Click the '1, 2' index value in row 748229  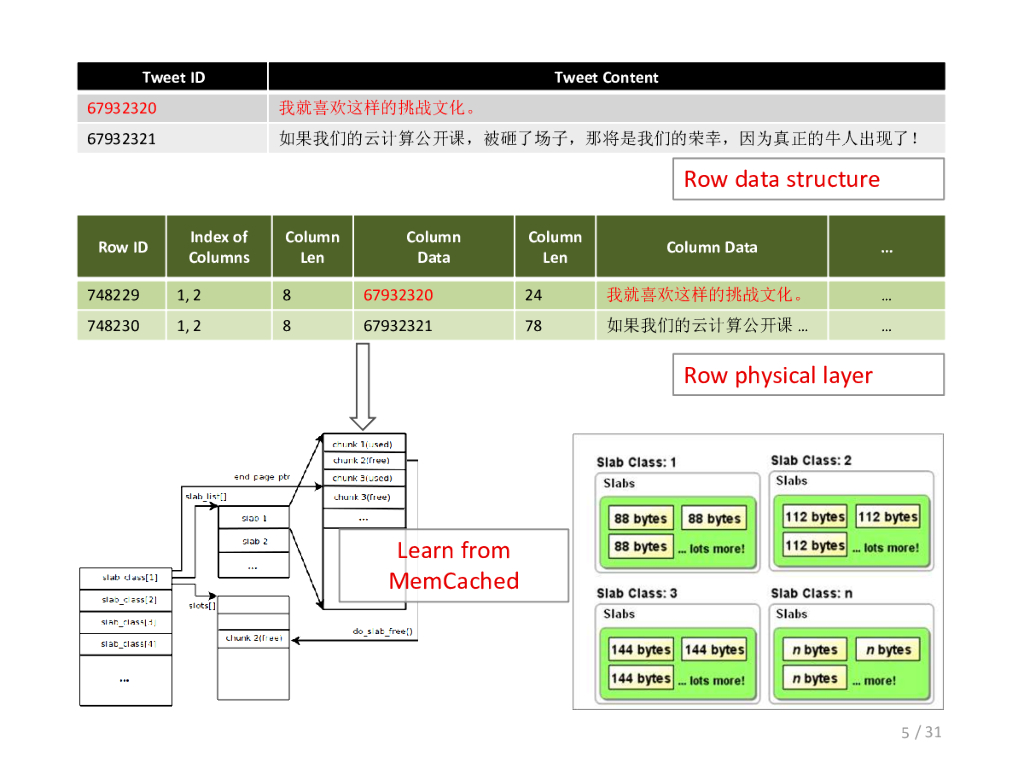tap(189, 295)
